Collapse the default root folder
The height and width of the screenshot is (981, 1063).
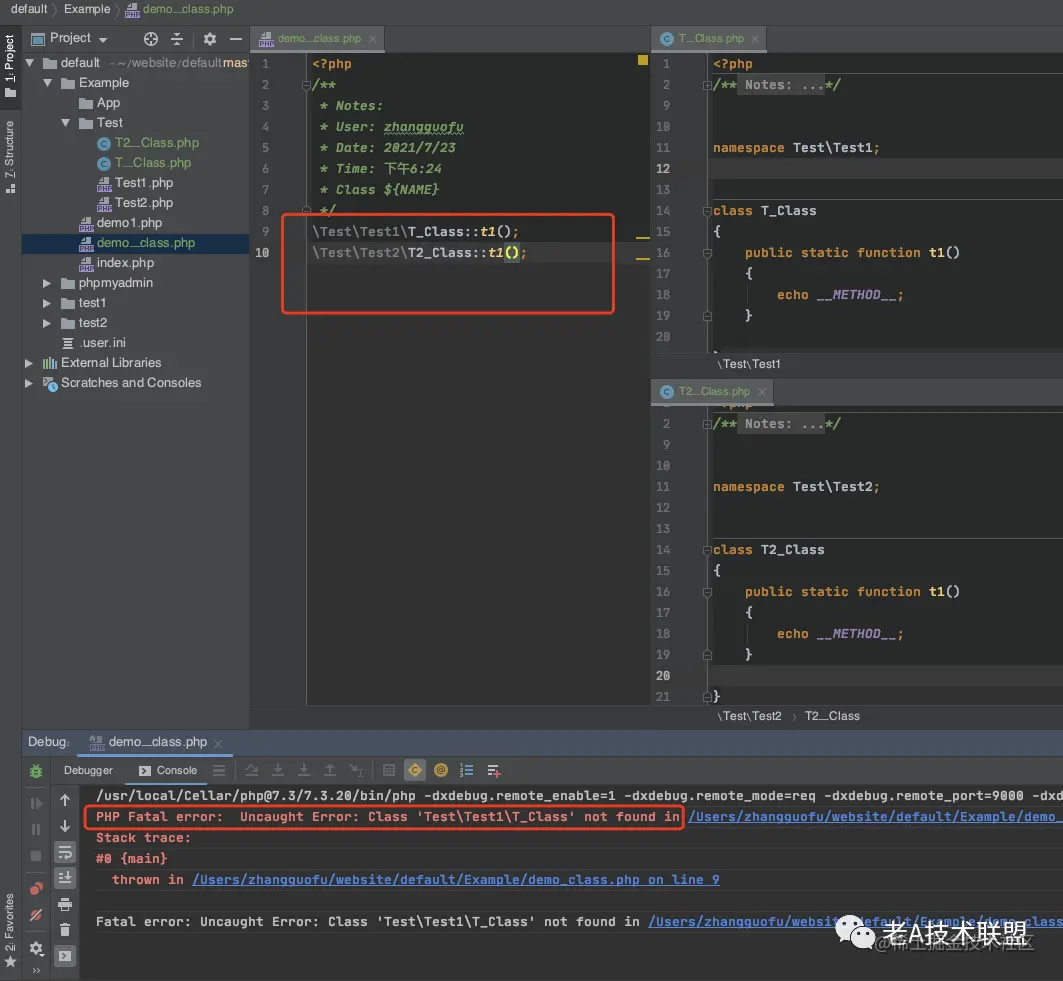(30, 63)
